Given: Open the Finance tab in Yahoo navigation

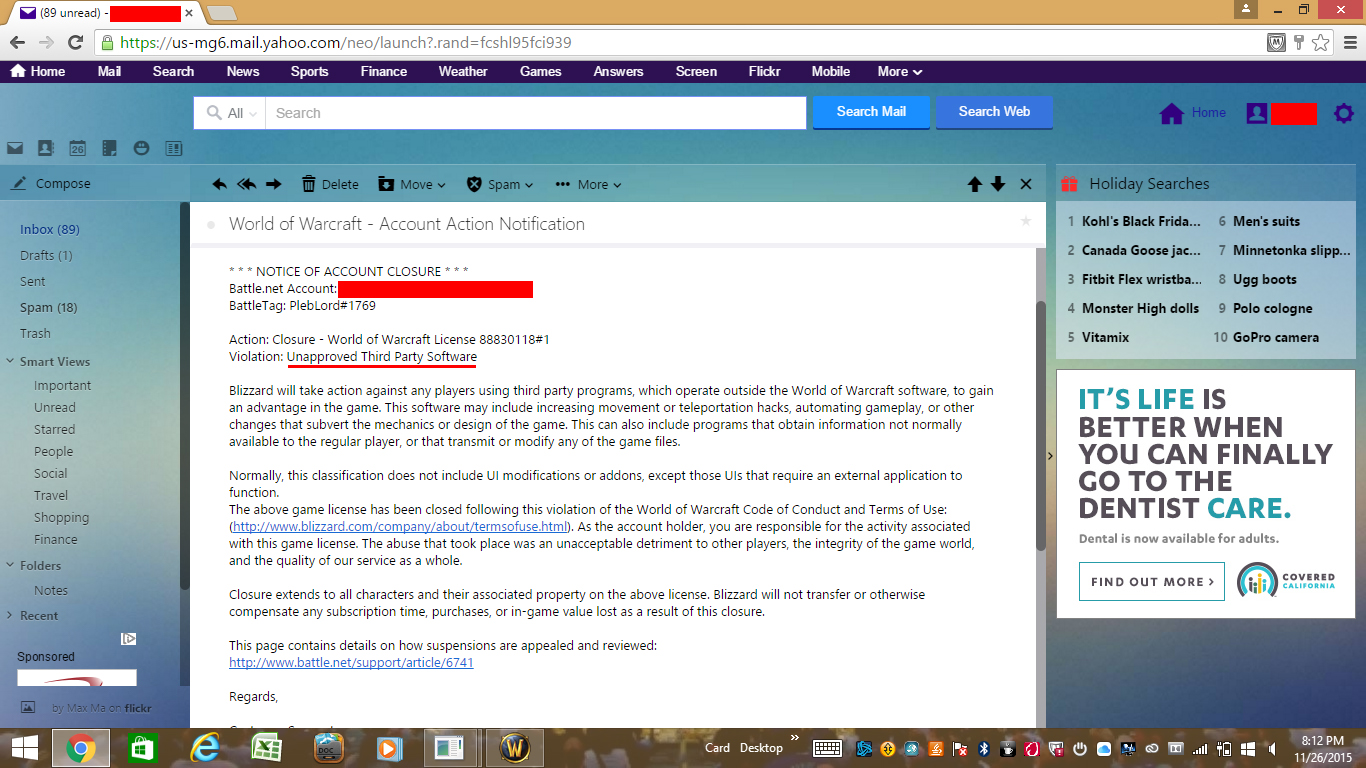Looking at the screenshot, I should 384,71.
